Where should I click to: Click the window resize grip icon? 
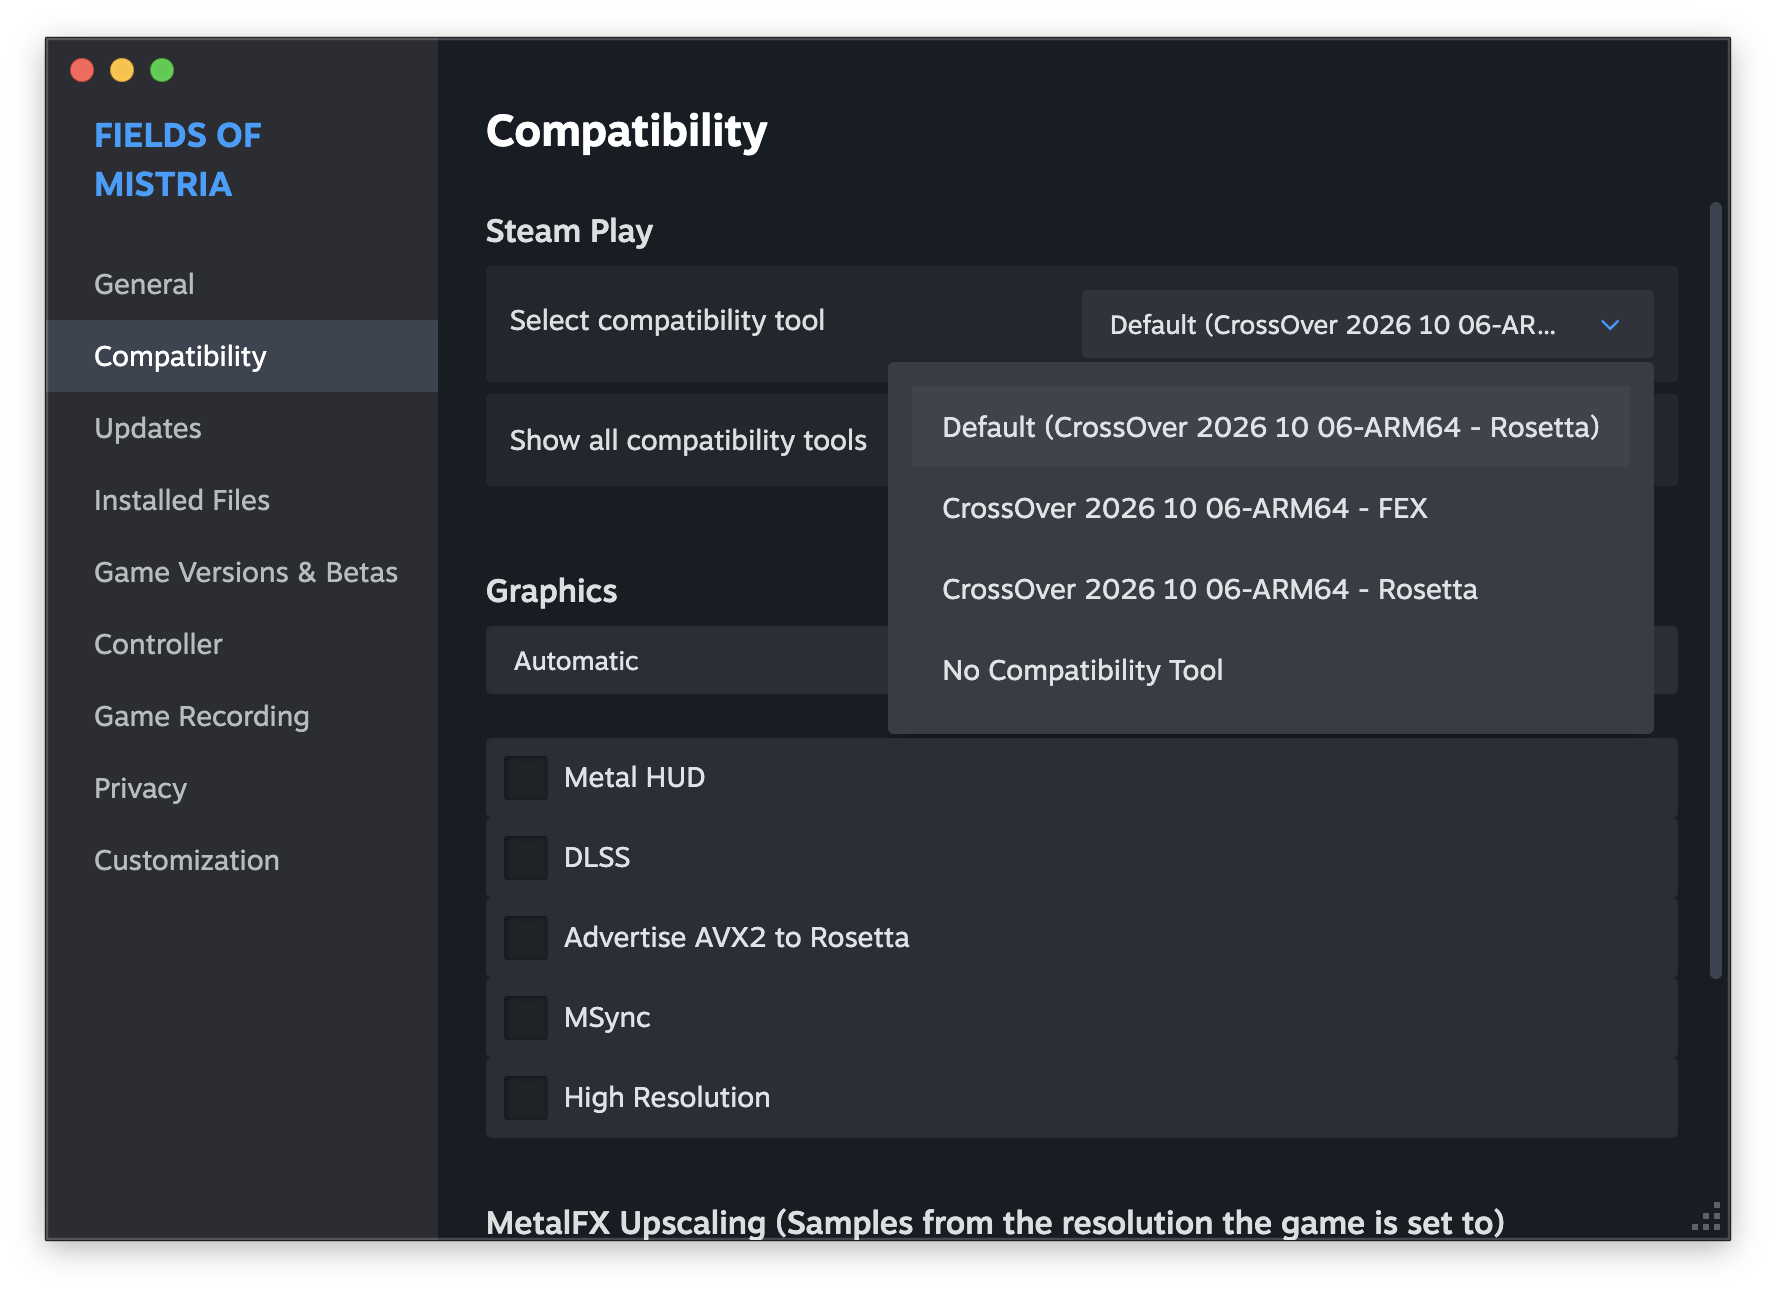point(1706,1216)
